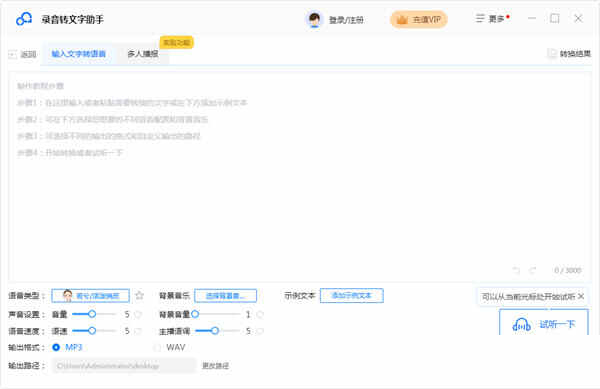Click the 音量 value 5
600x389 pixels.
pos(127,314)
